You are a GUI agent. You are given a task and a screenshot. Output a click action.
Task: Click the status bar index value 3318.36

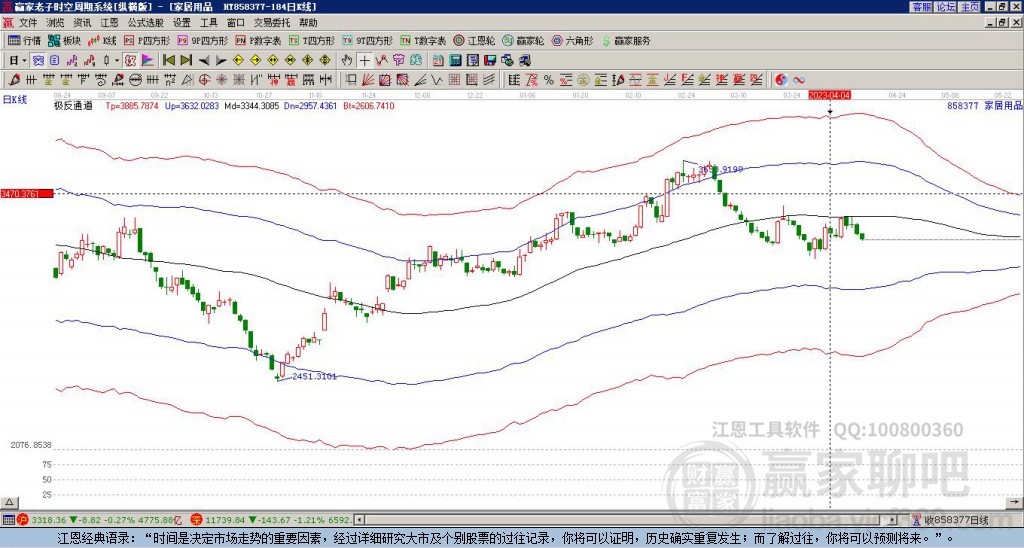pyautogui.click(x=49, y=520)
